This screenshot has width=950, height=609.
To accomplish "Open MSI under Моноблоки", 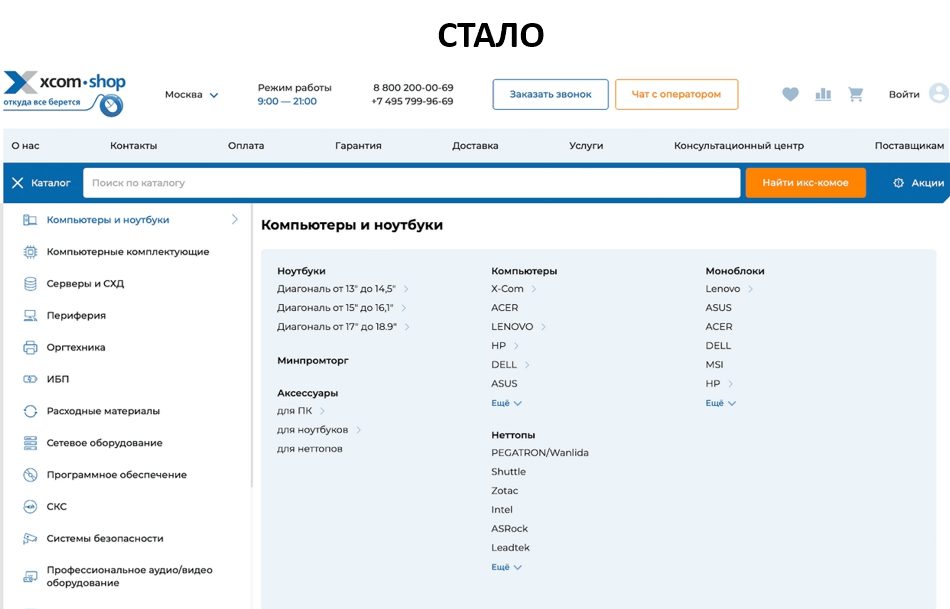I will click(x=714, y=365).
